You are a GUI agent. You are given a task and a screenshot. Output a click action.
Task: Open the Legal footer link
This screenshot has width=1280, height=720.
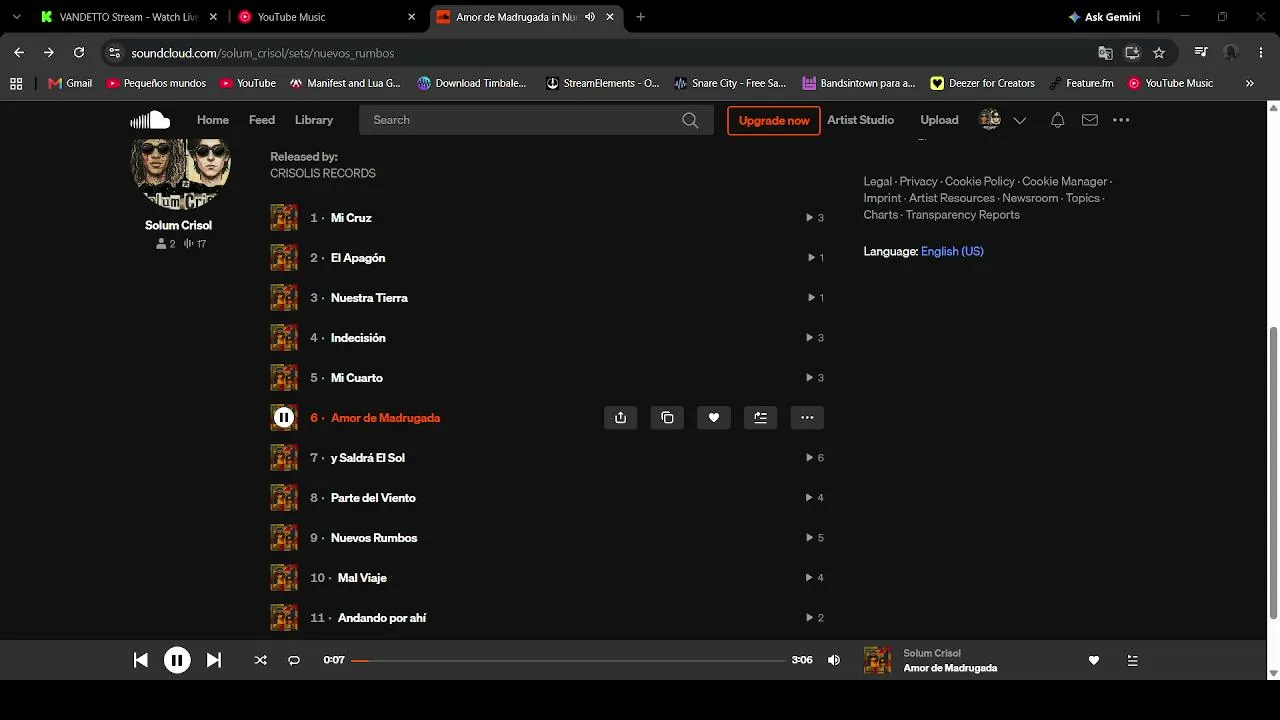(877, 181)
